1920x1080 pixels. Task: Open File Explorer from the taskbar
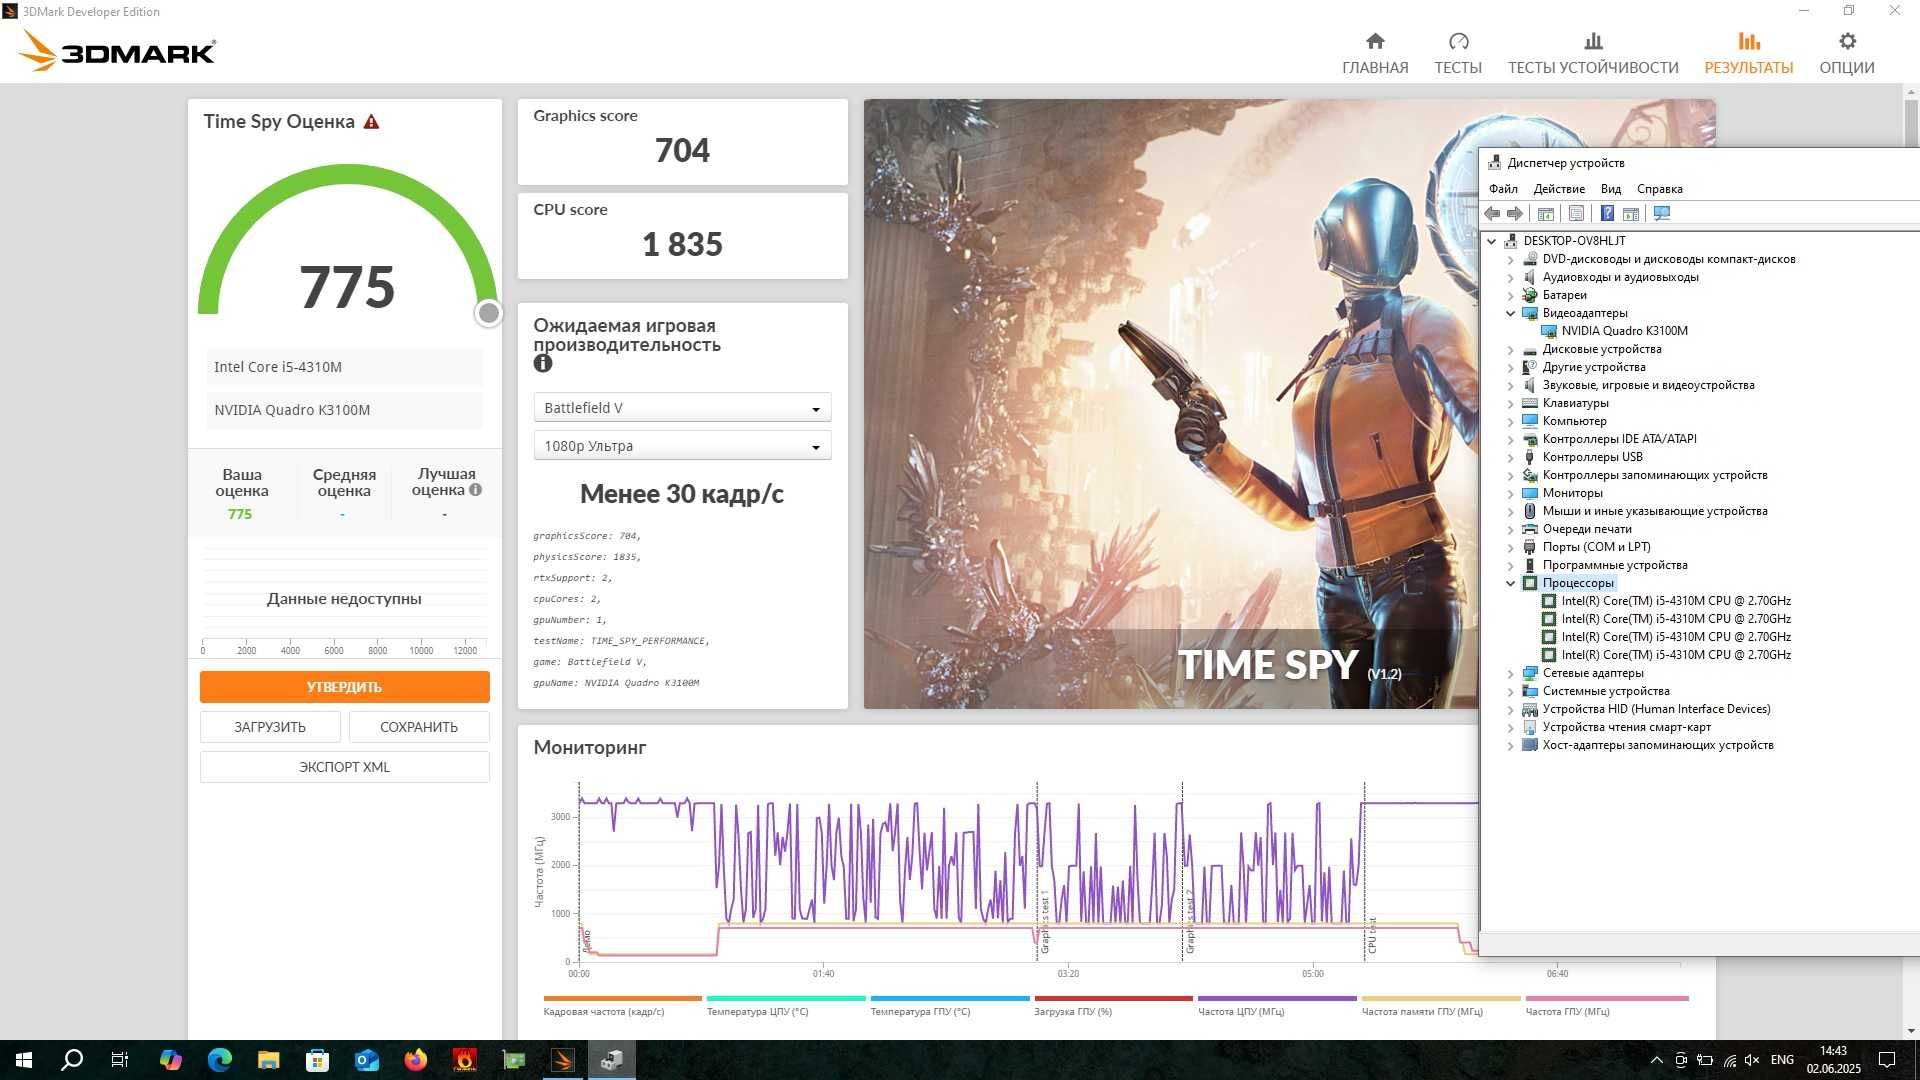tap(268, 1060)
